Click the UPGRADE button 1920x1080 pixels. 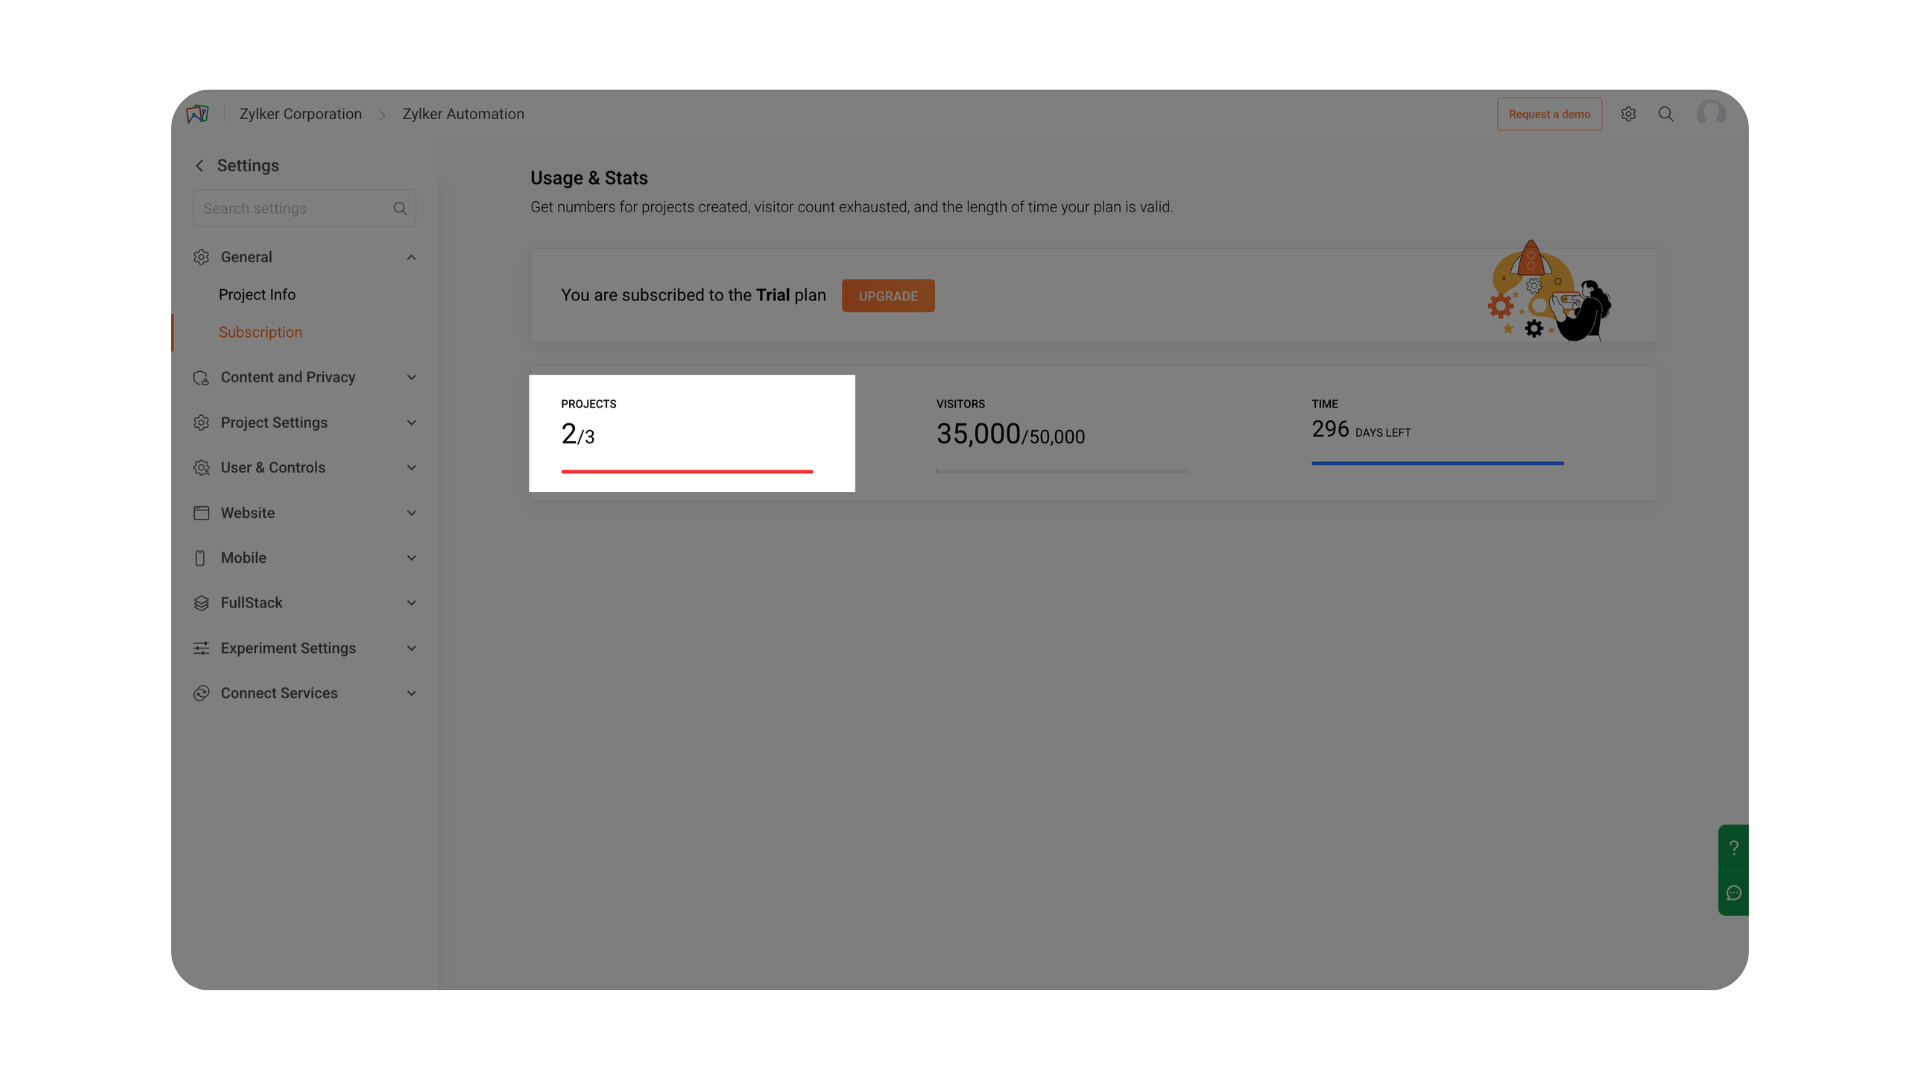point(887,296)
